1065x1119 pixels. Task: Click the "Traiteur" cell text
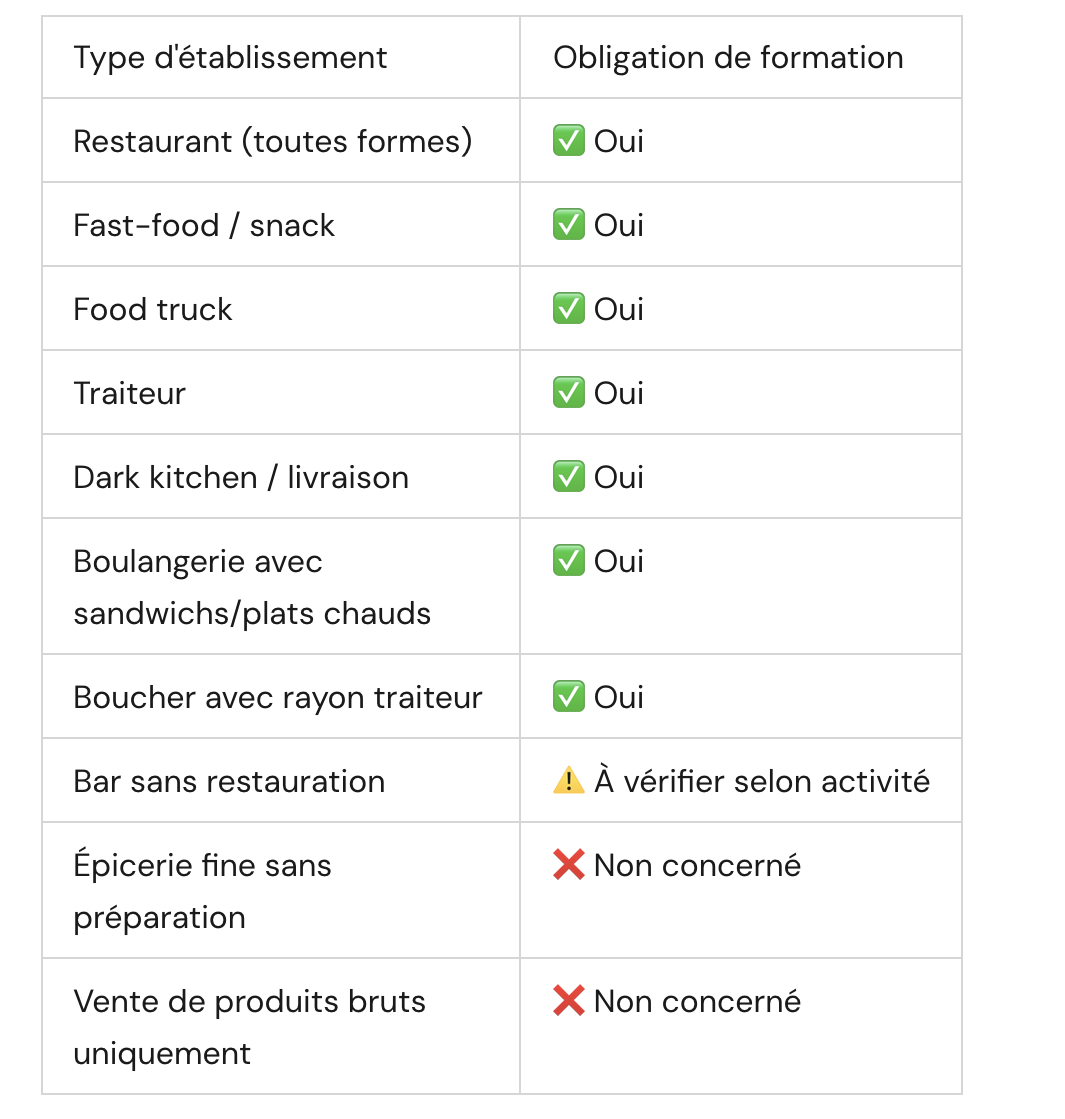pyautogui.click(x=129, y=393)
